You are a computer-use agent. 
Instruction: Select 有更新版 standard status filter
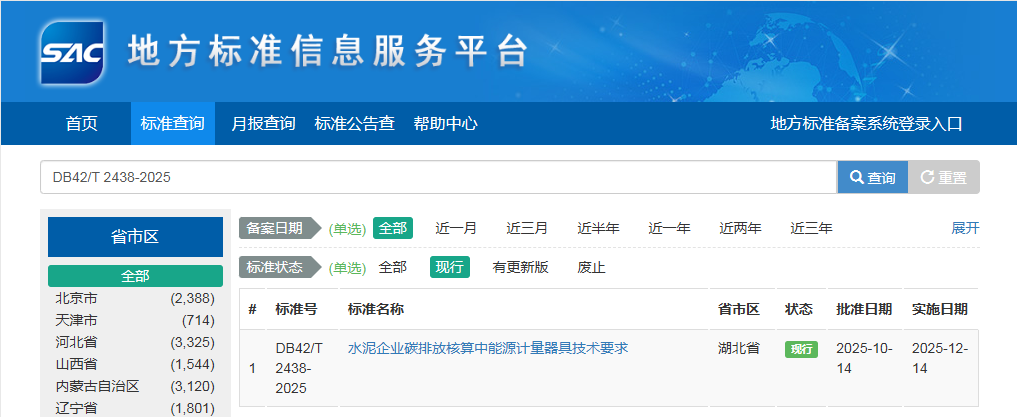coord(520,267)
